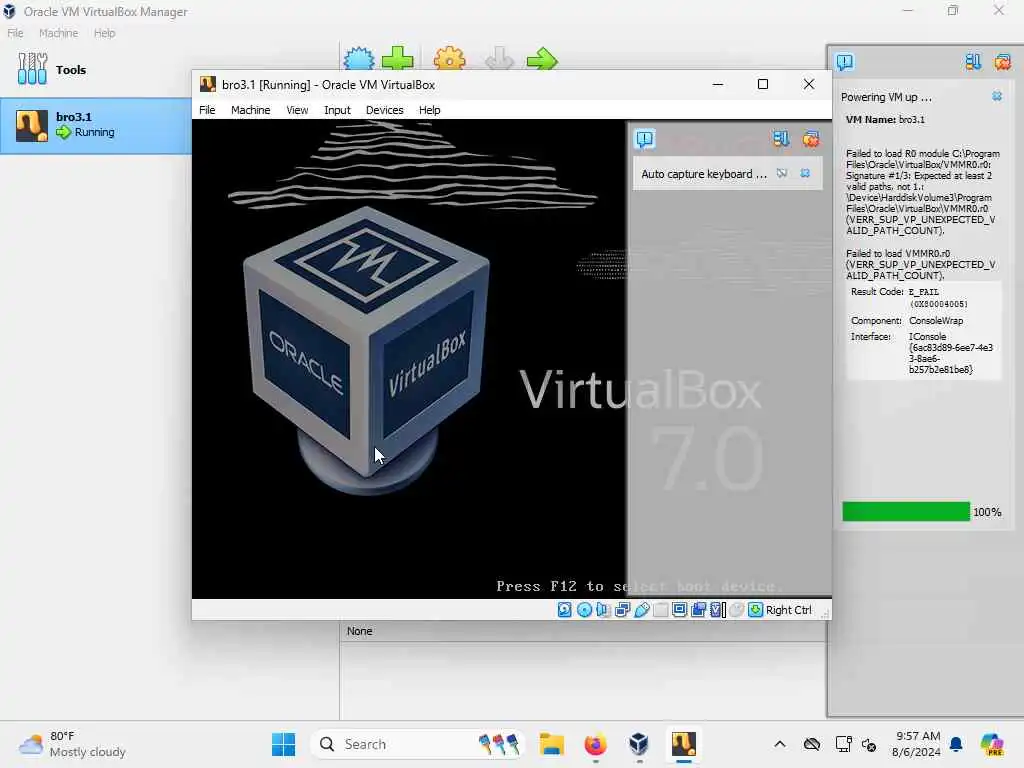Click the taskbar Search box
Image resolution: width=1024 pixels, height=768 pixels.
(x=417, y=744)
